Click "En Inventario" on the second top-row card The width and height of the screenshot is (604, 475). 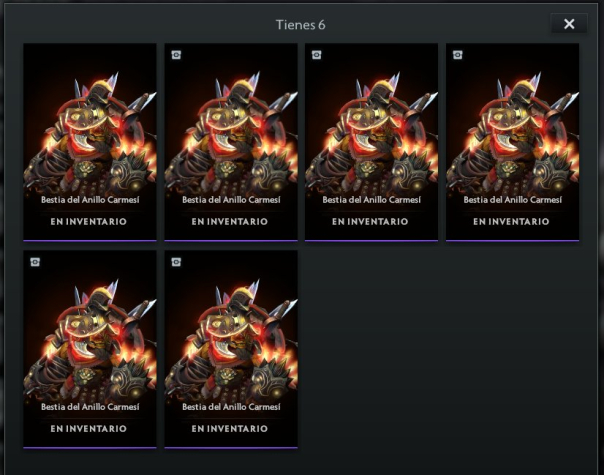click(231, 221)
